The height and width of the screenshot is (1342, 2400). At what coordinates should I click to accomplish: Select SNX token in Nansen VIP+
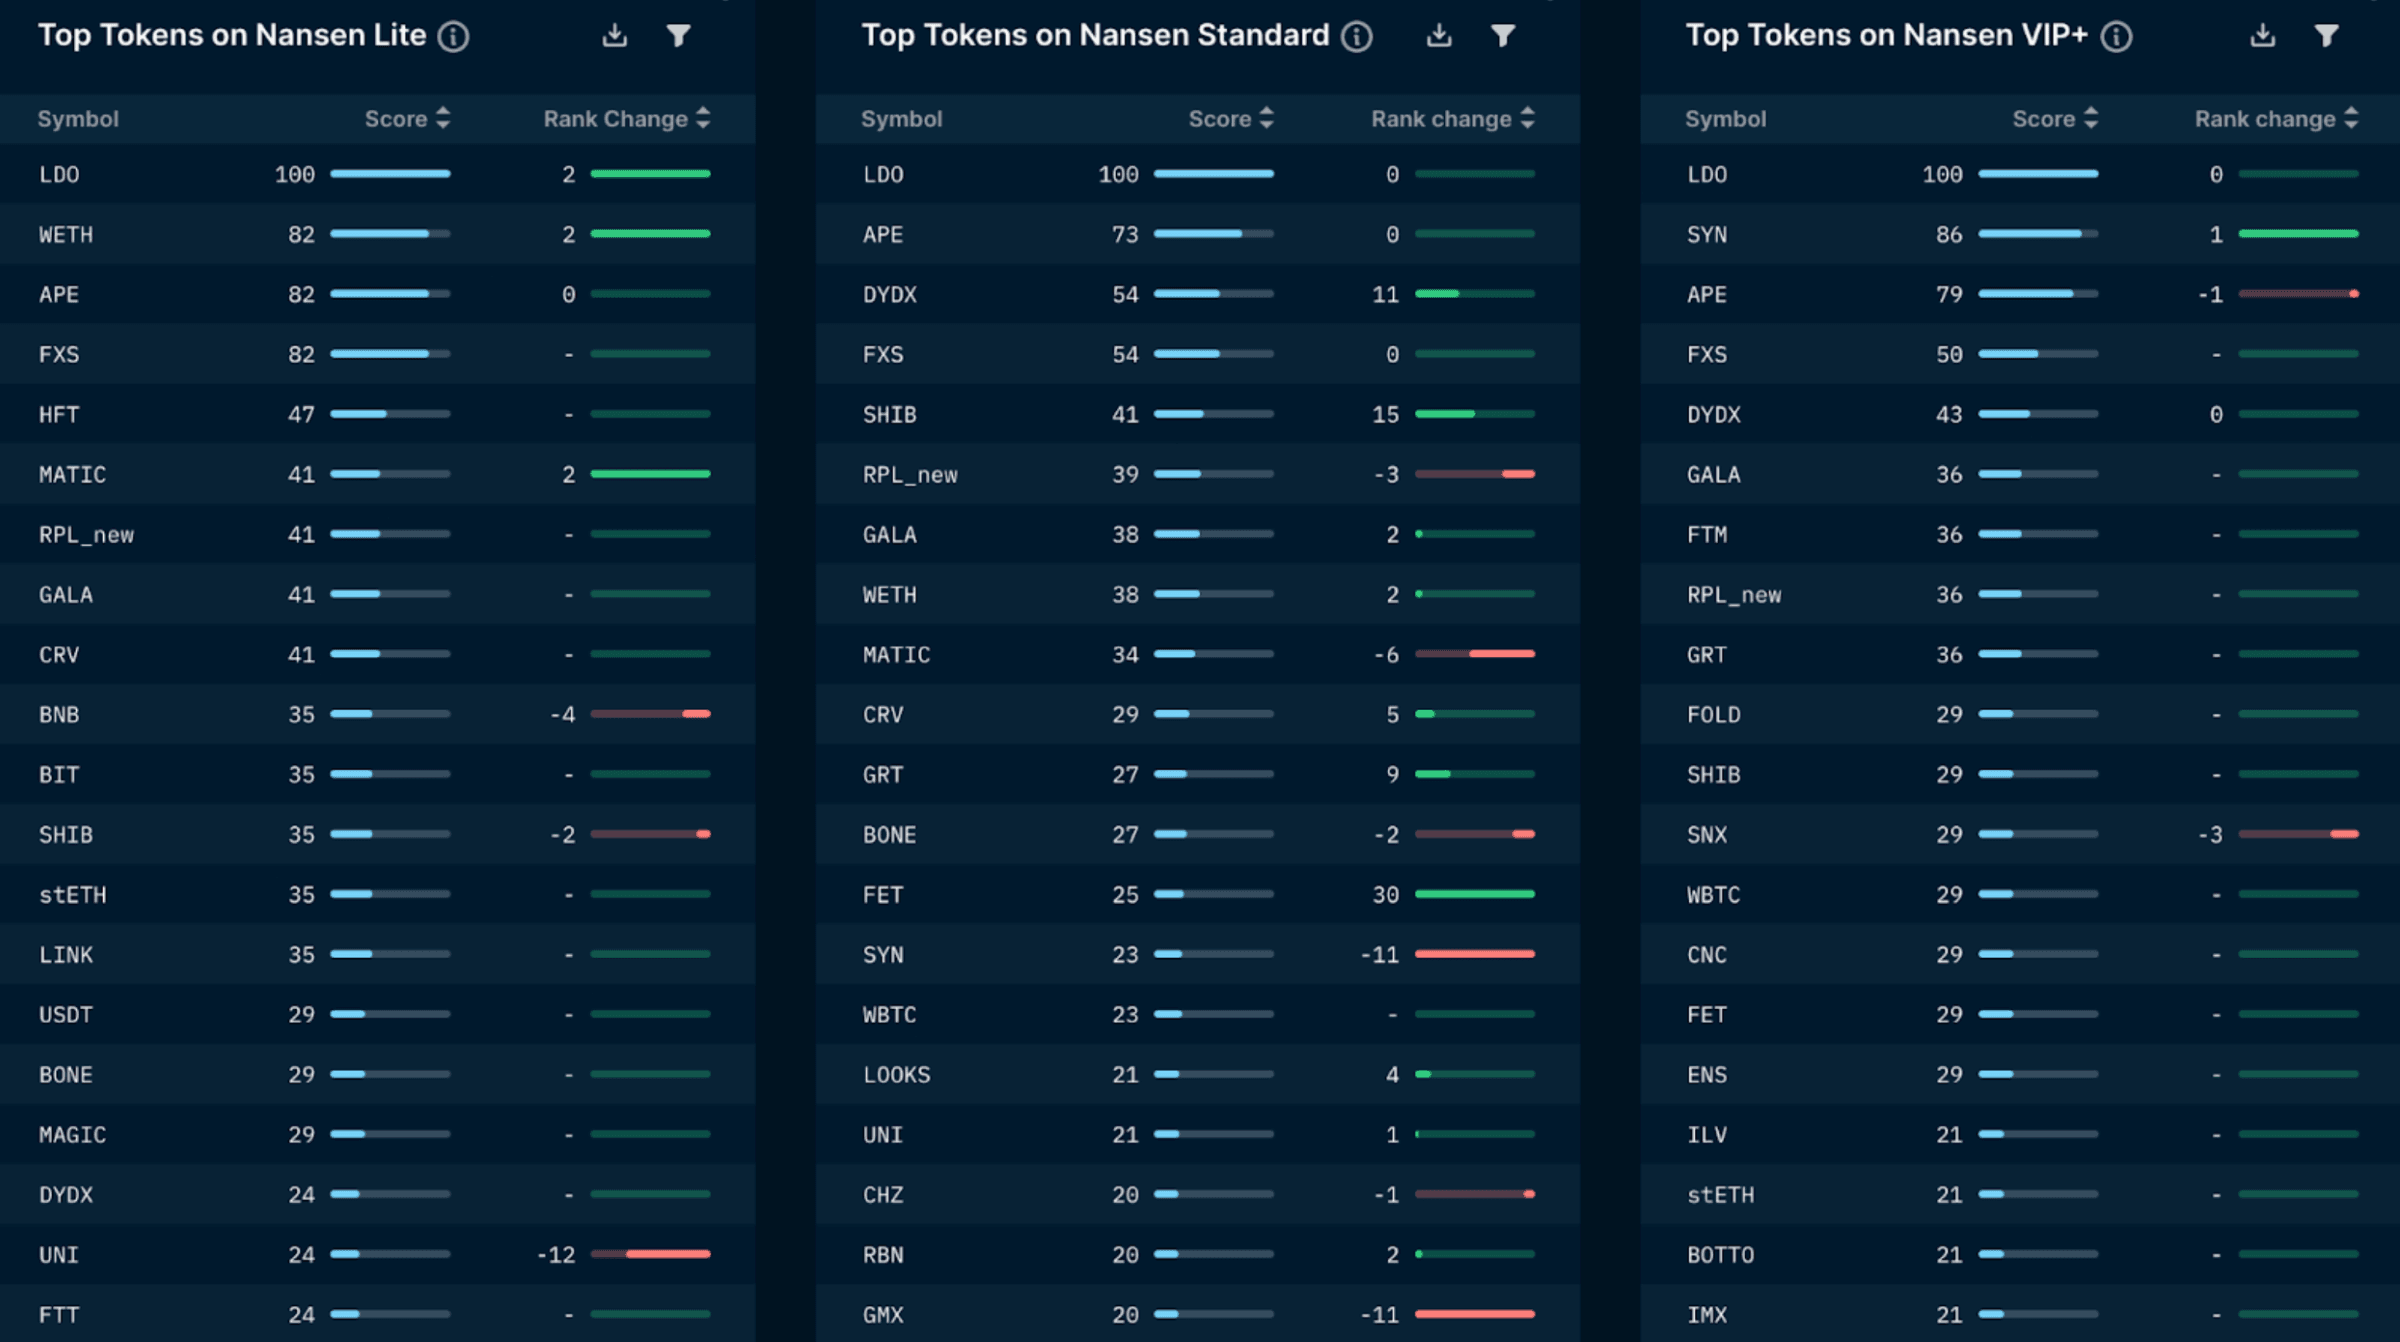(1707, 835)
